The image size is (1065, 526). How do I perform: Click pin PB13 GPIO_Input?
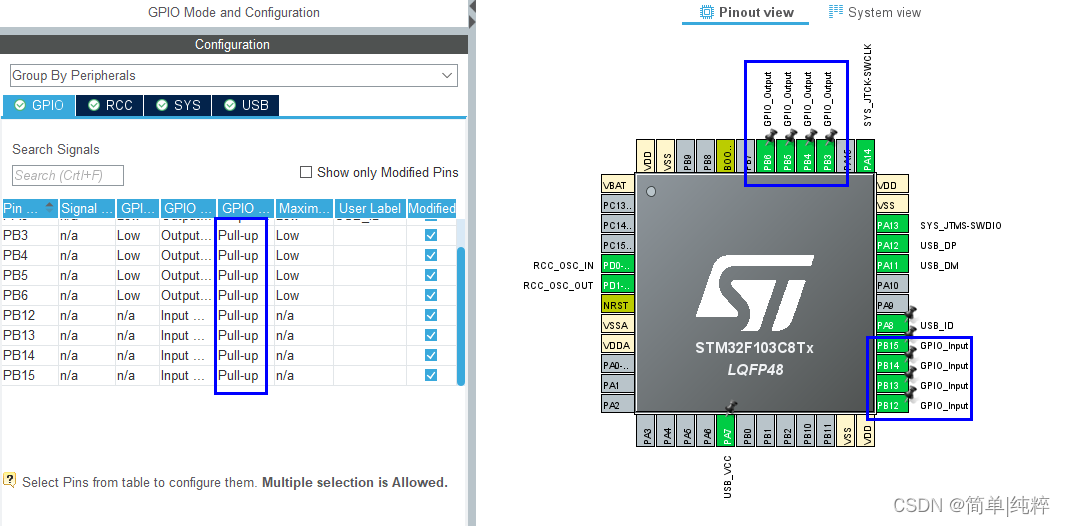click(891, 385)
